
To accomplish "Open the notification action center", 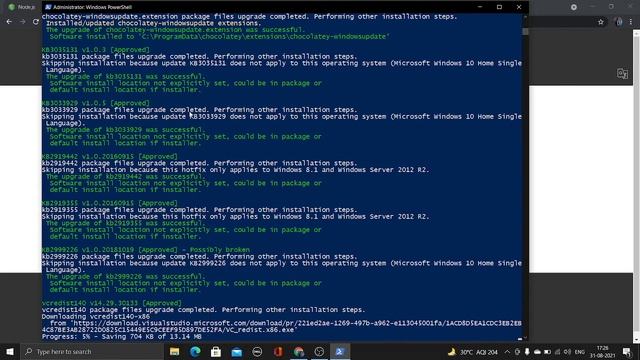I will (627, 352).
